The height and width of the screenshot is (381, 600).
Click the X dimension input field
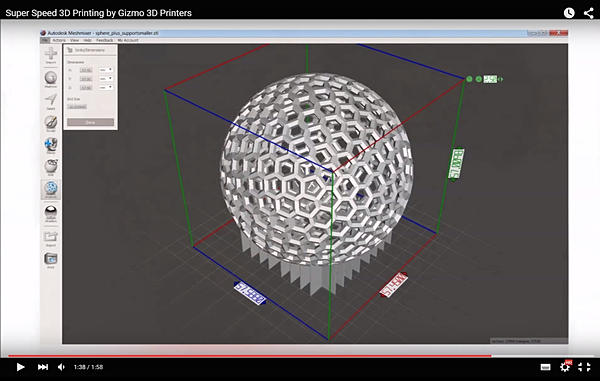(x=86, y=70)
